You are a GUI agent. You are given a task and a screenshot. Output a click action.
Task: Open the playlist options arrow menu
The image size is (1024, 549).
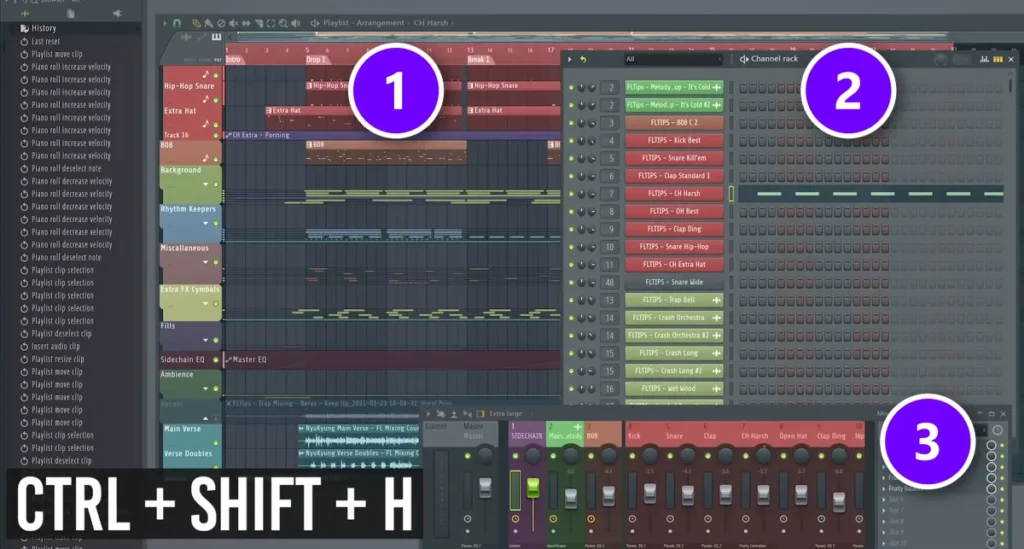[x=165, y=23]
